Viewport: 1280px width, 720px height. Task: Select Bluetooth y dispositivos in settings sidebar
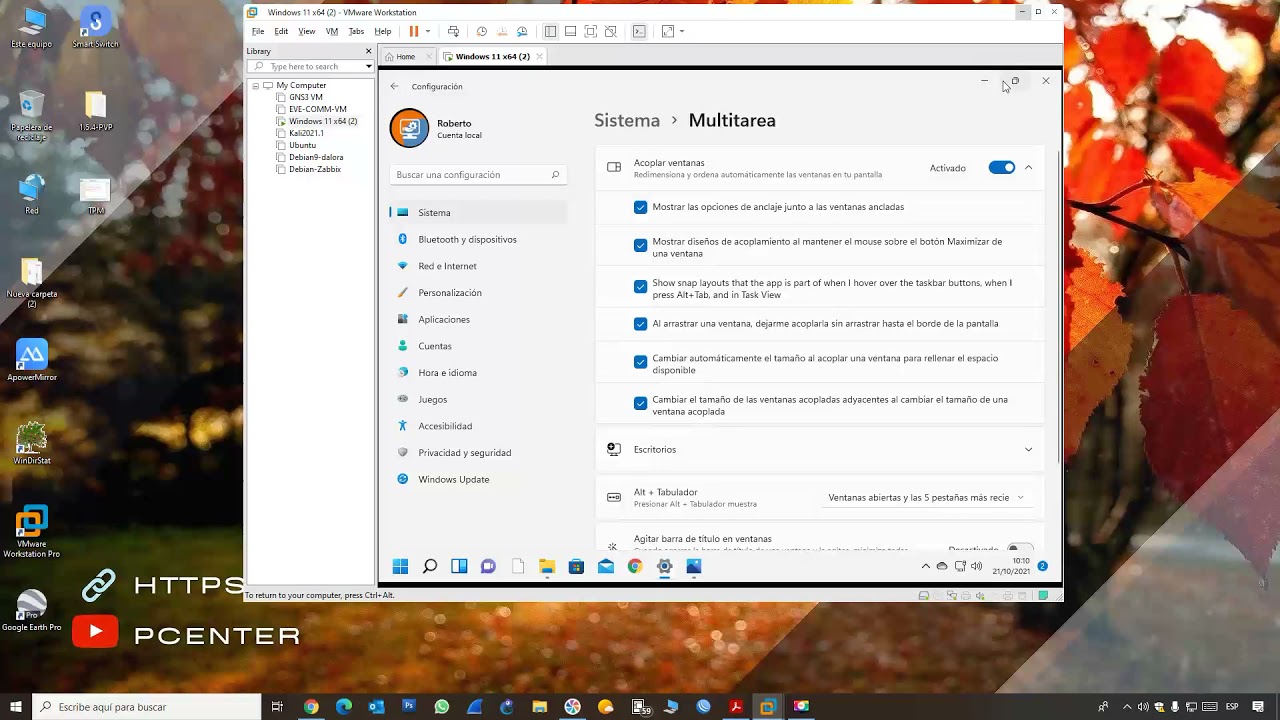coord(467,239)
